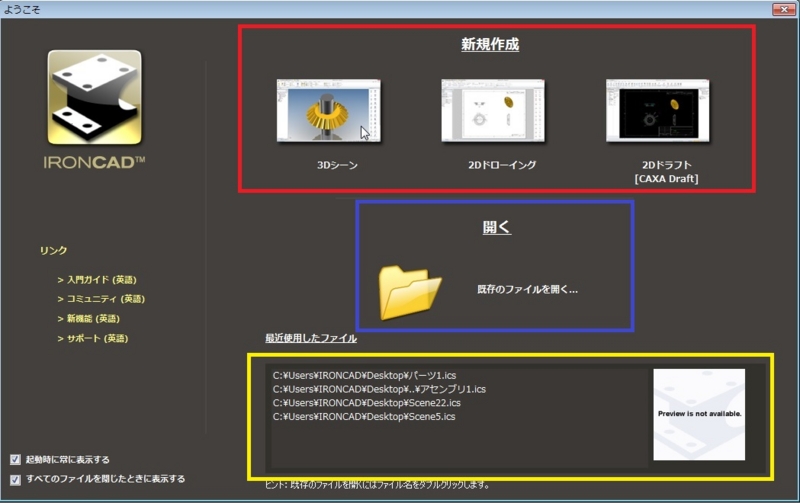Toggle 起動時に常に表示する checkbox
The width and height of the screenshot is (800, 503).
15,460
